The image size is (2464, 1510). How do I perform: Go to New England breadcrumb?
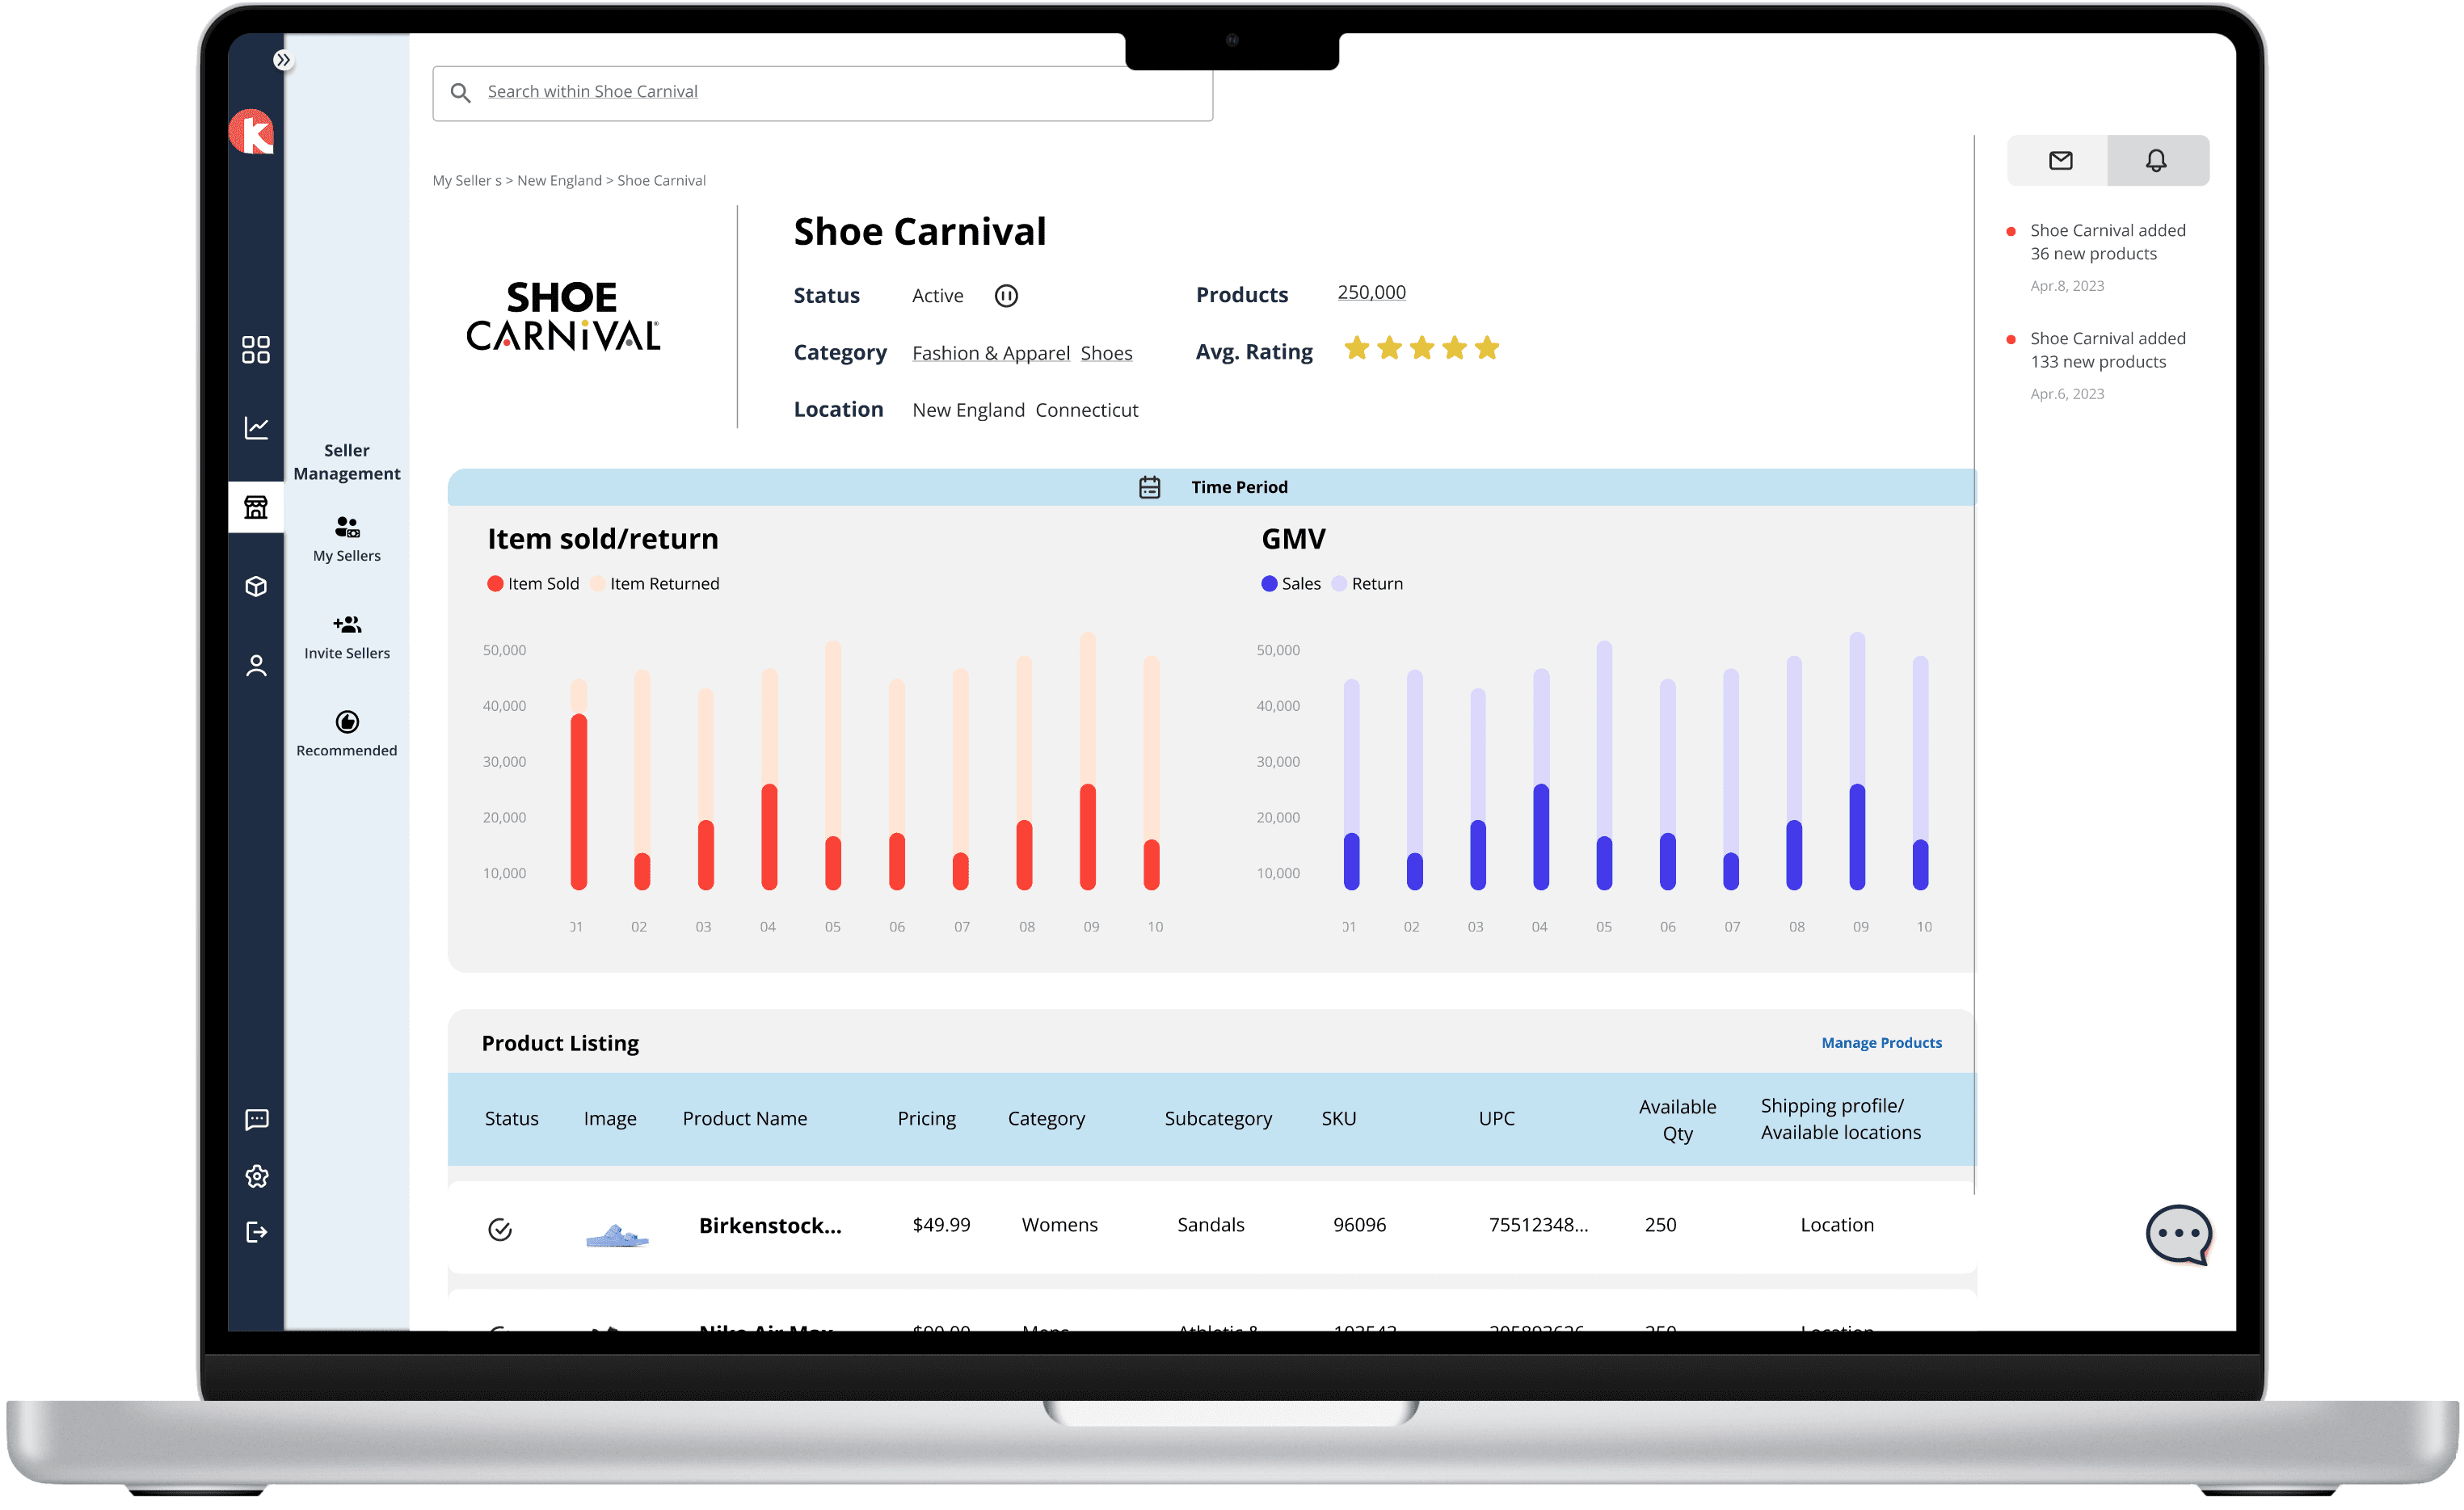click(559, 181)
